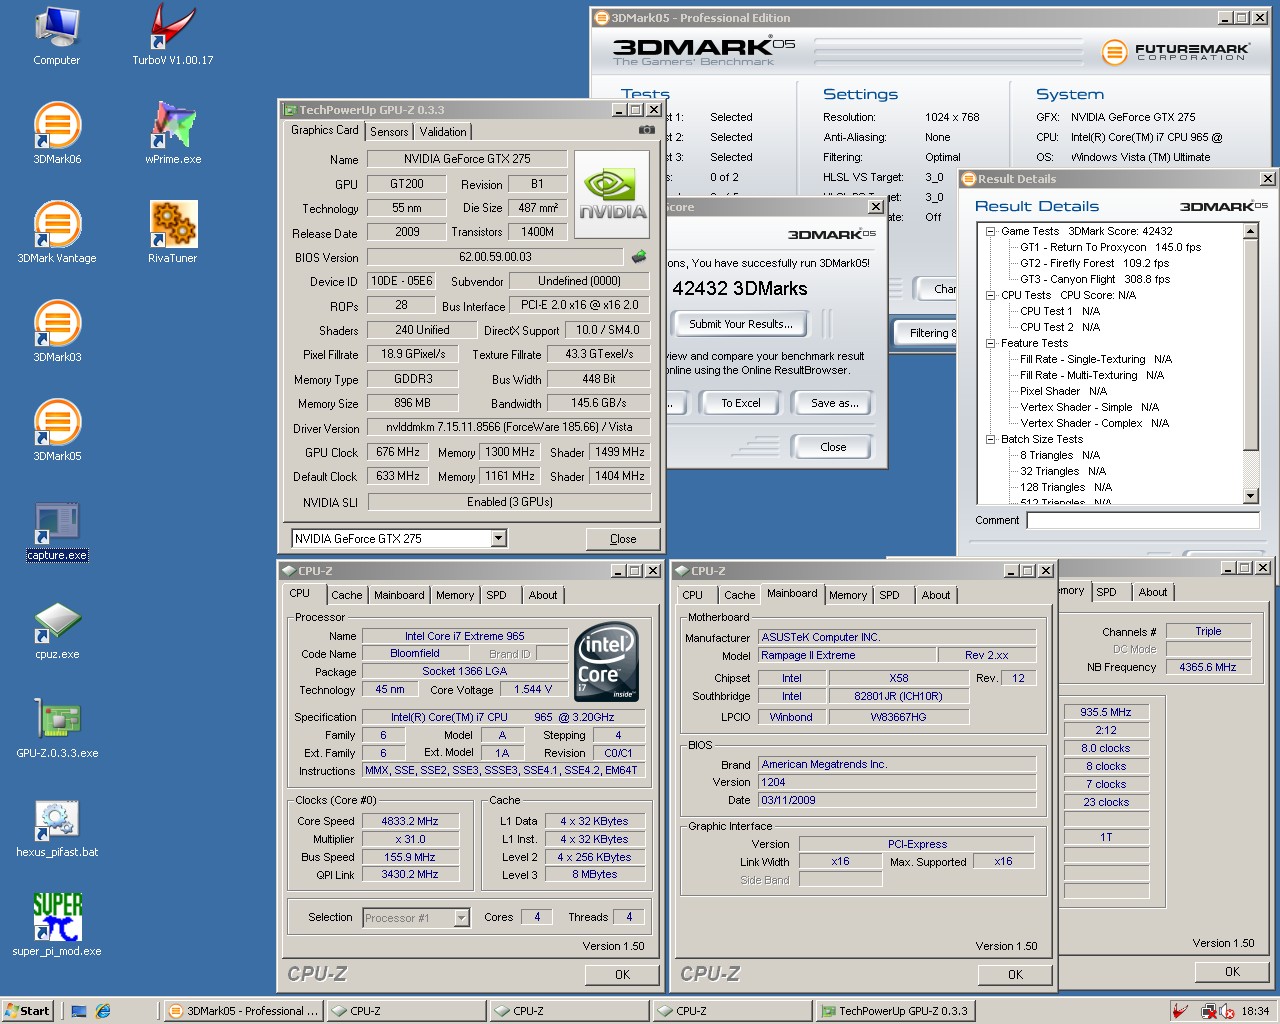This screenshot has height=1024, width=1280.
Task: Click Submit Your Results button
Action: pyautogui.click(x=741, y=324)
